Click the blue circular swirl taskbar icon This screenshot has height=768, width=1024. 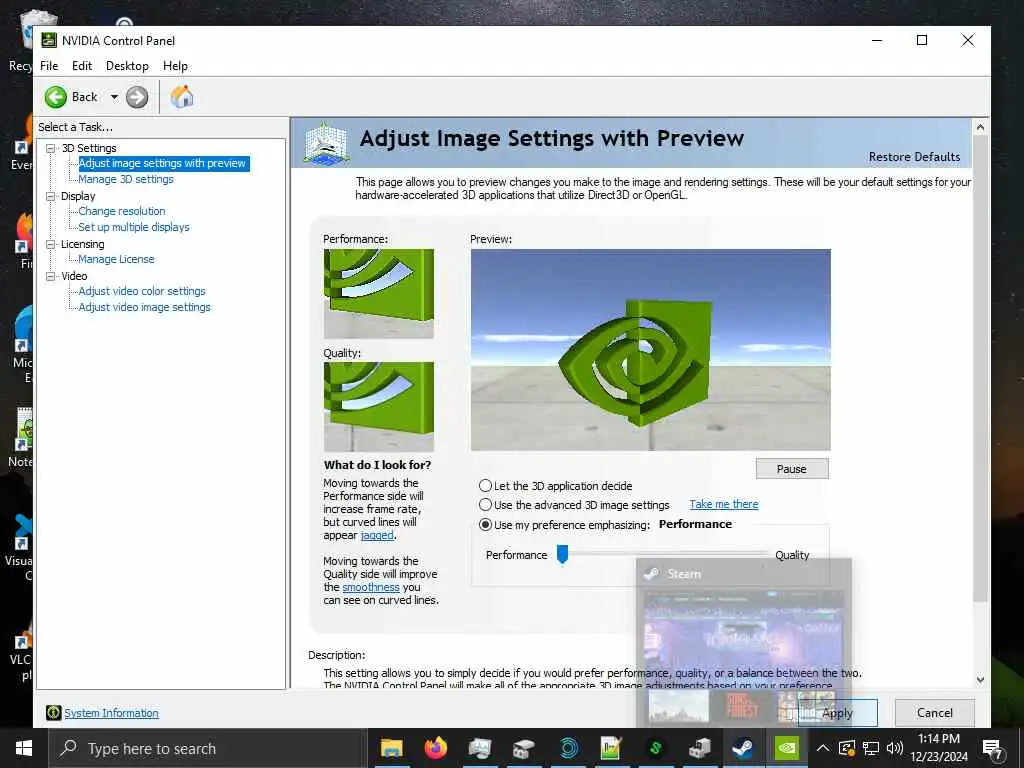pos(568,748)
